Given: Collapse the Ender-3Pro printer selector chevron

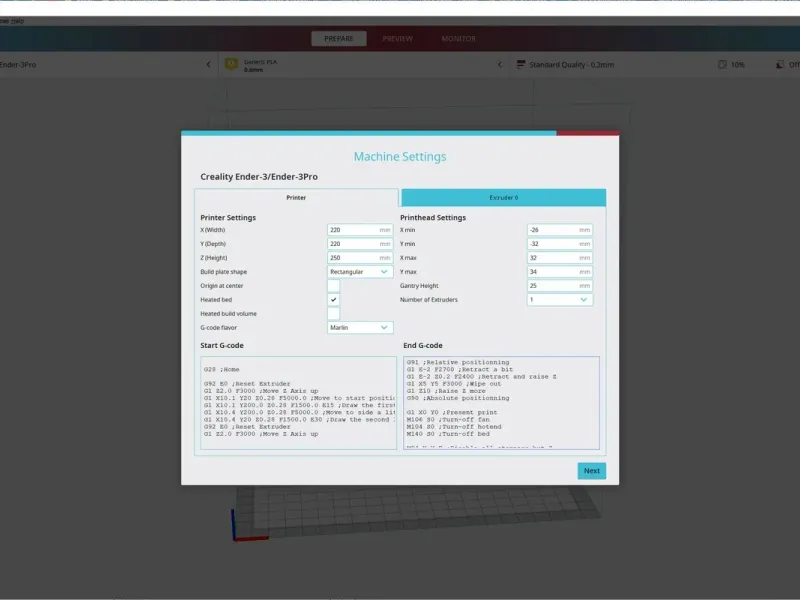Looking at the screenshot, I should (208, 64).
